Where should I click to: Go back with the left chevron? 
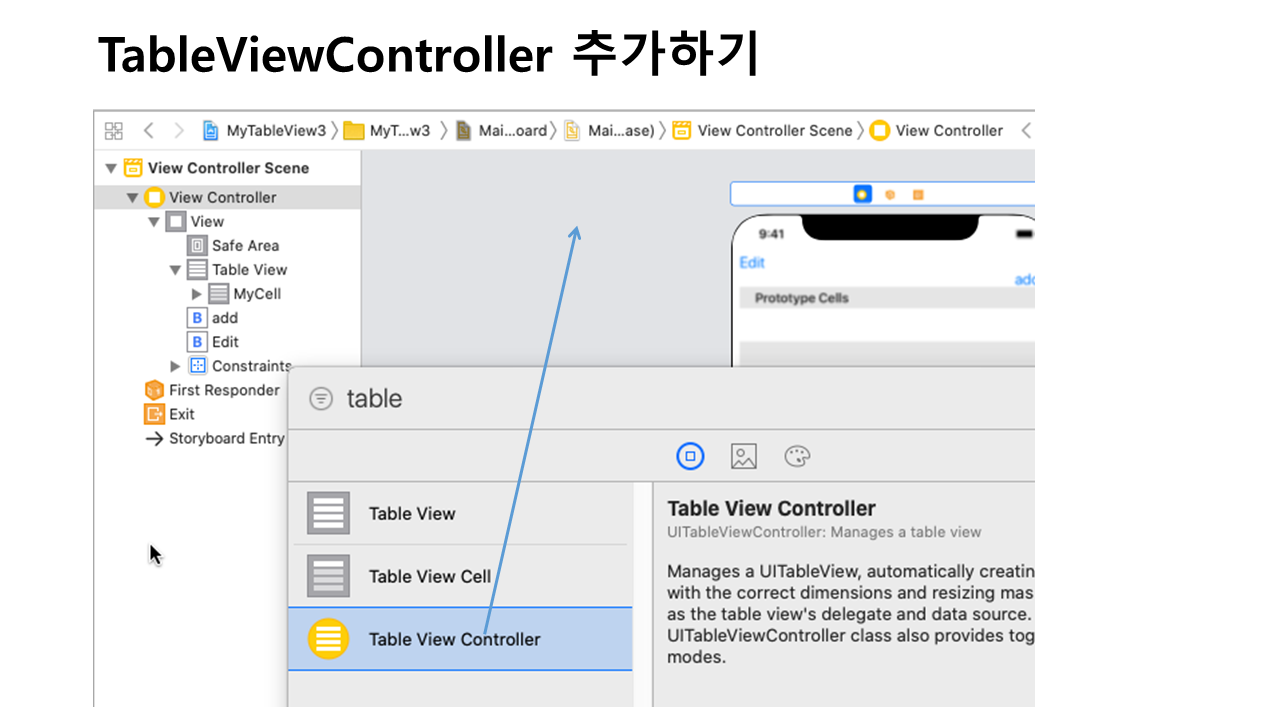pos(148,131)
